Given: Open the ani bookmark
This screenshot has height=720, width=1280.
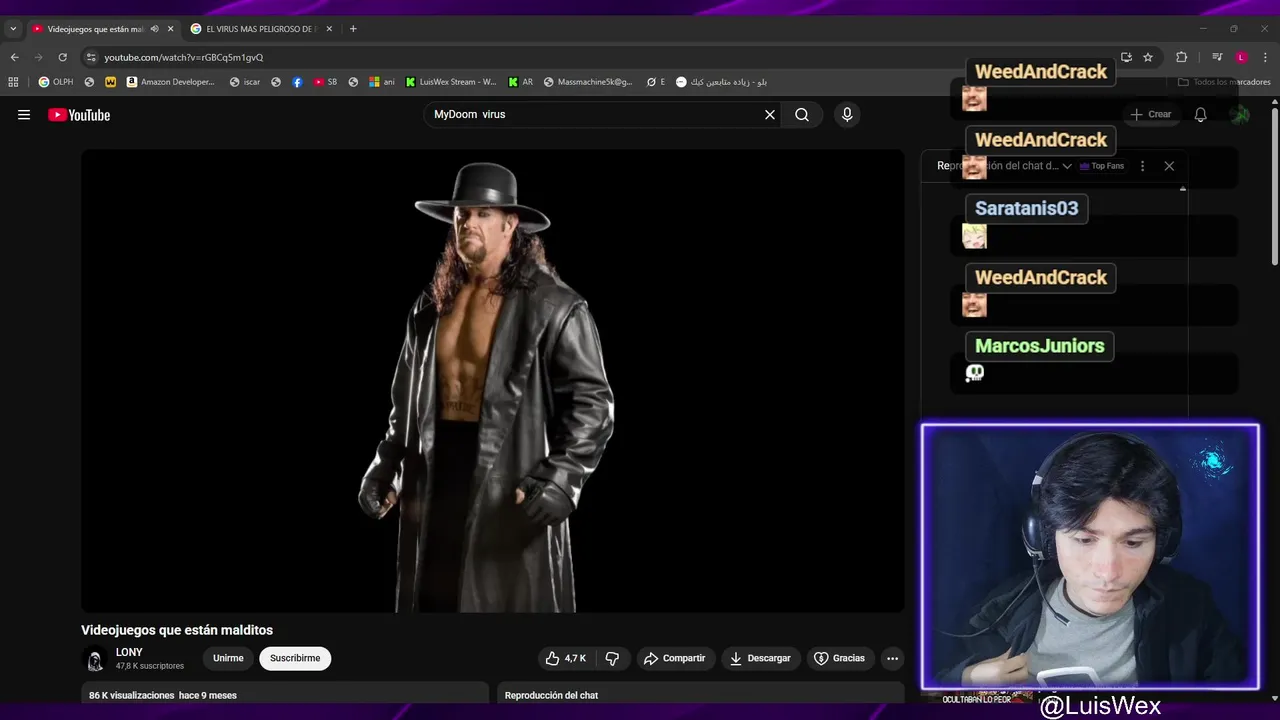Looking at the screenshot, I should (382, 82).
